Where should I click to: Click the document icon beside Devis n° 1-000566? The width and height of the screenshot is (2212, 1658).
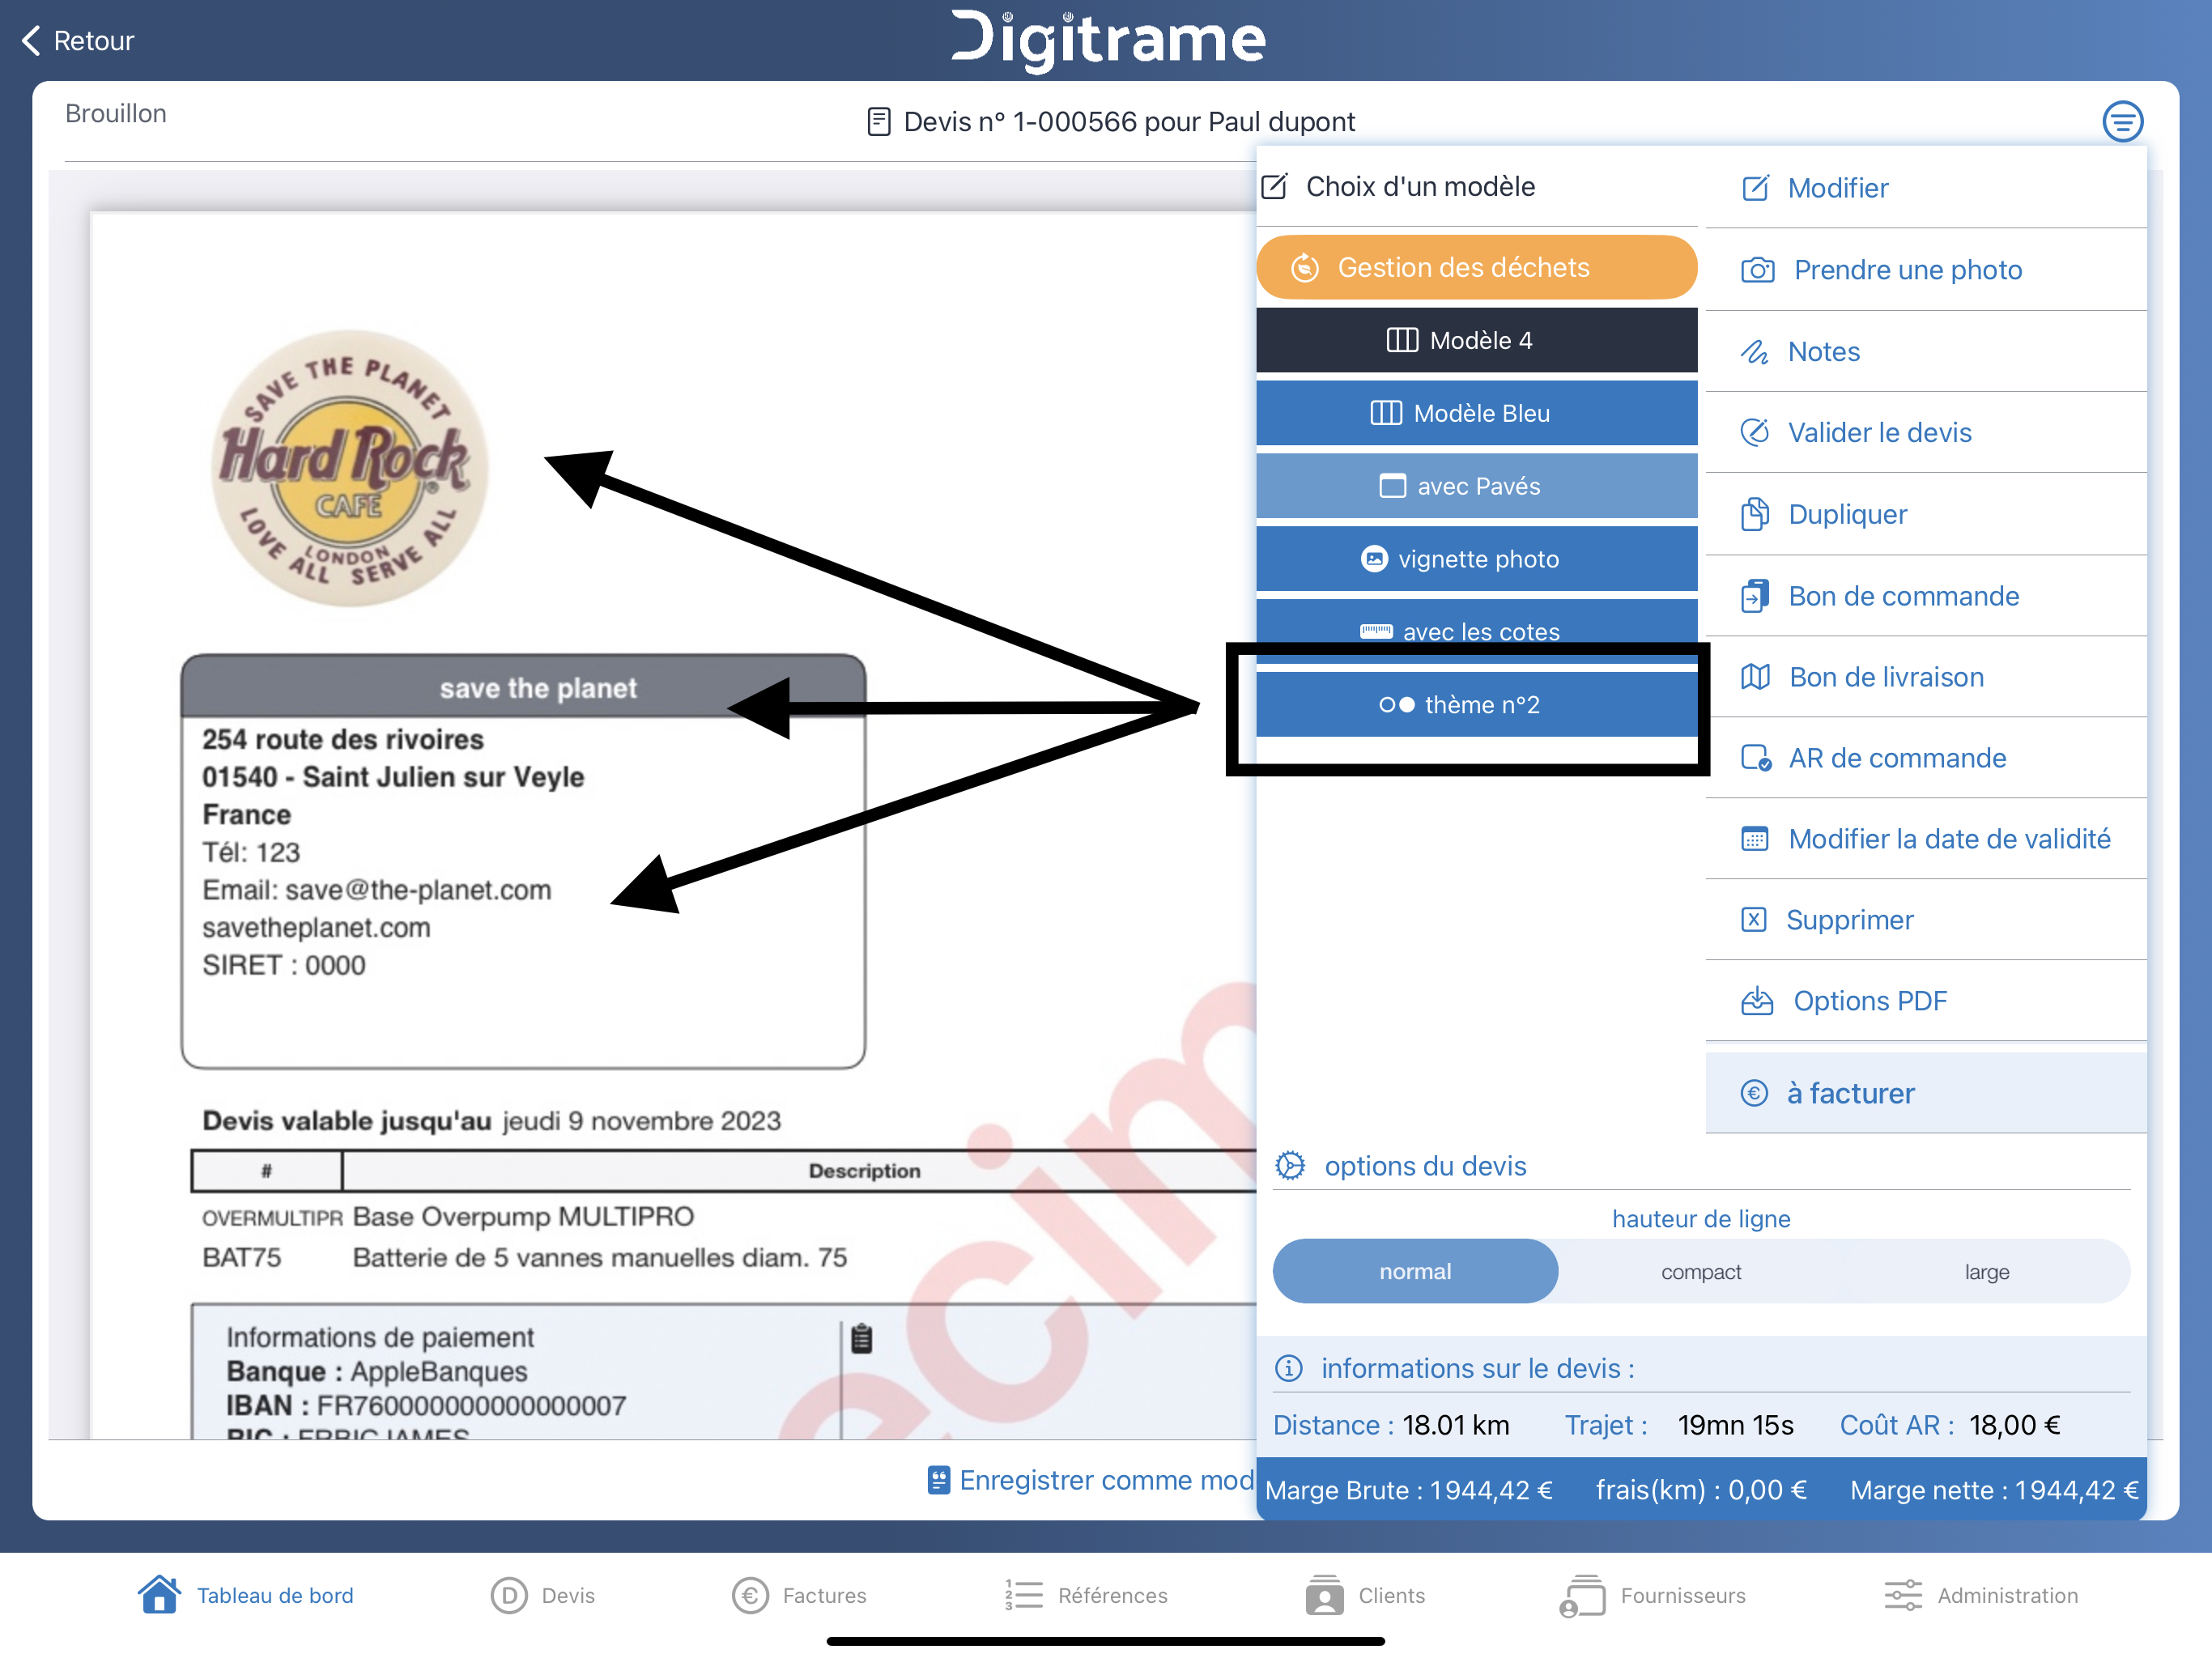point(879,122)
